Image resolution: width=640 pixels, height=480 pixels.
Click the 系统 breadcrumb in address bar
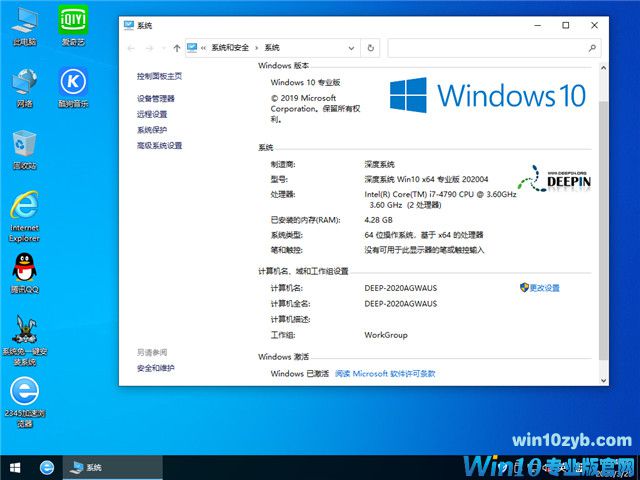click(272, 48)
